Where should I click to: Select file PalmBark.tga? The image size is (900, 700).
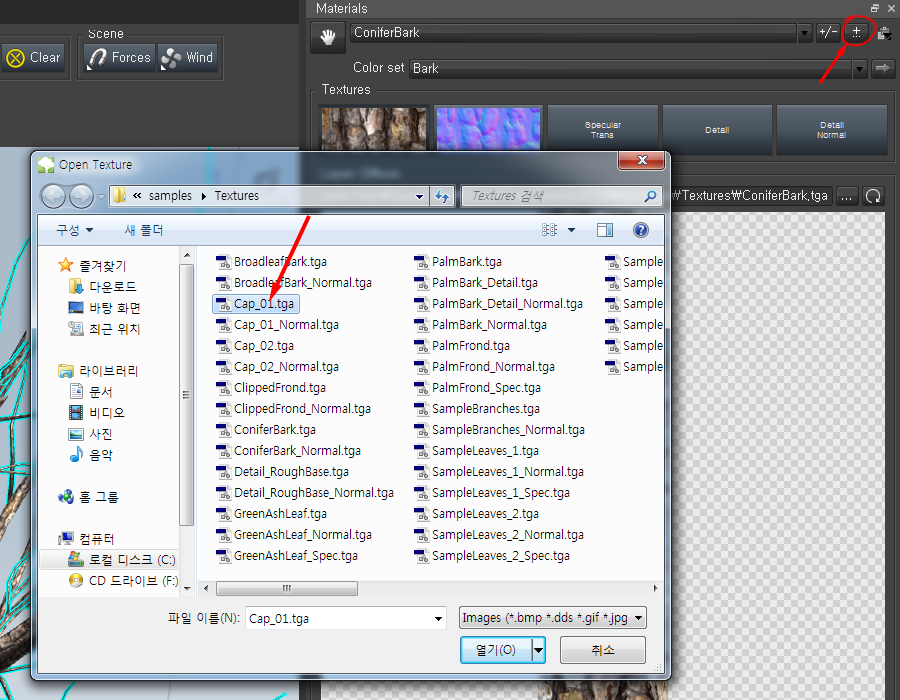(x=458, y=262)
